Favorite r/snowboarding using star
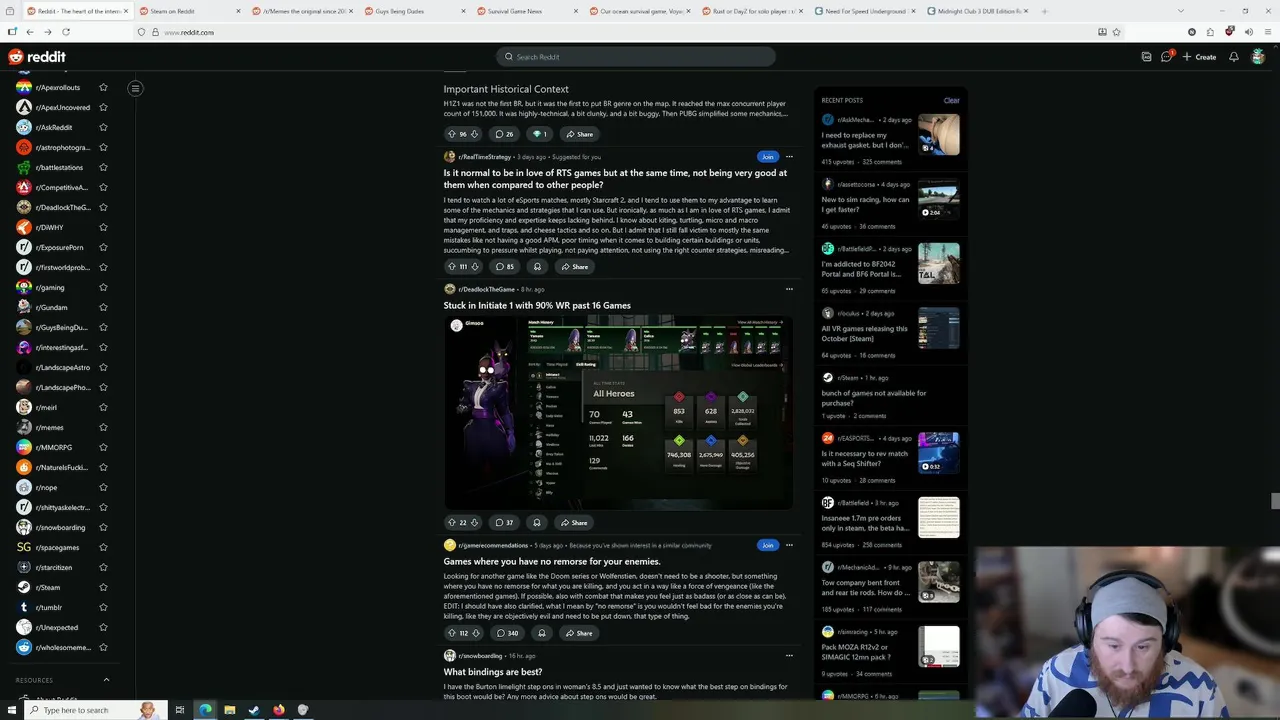Screen dimensions: 1280x720 point(103,527)
